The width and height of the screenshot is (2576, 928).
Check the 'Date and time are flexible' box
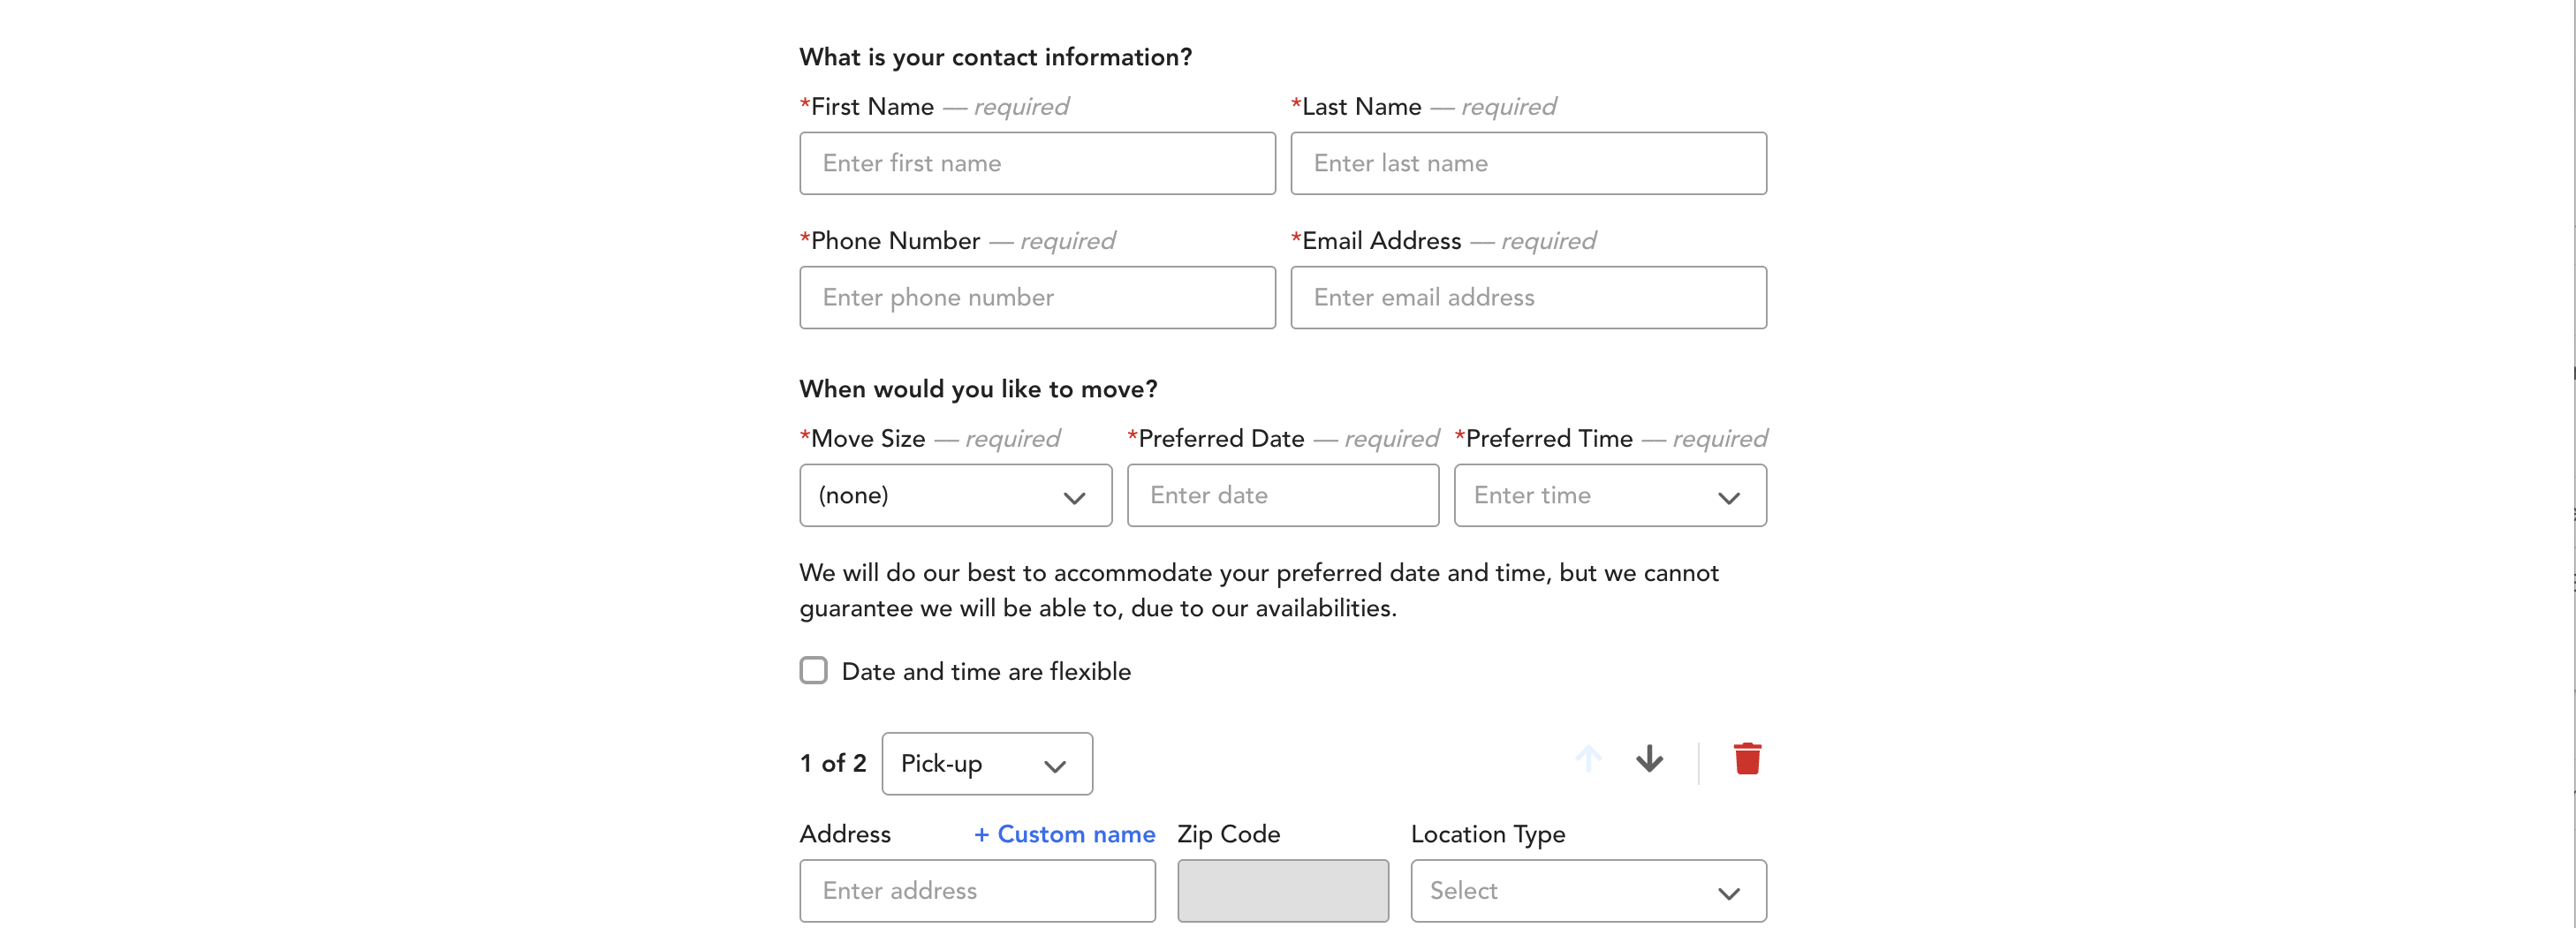pyautogui.click(x=813, y=670)
